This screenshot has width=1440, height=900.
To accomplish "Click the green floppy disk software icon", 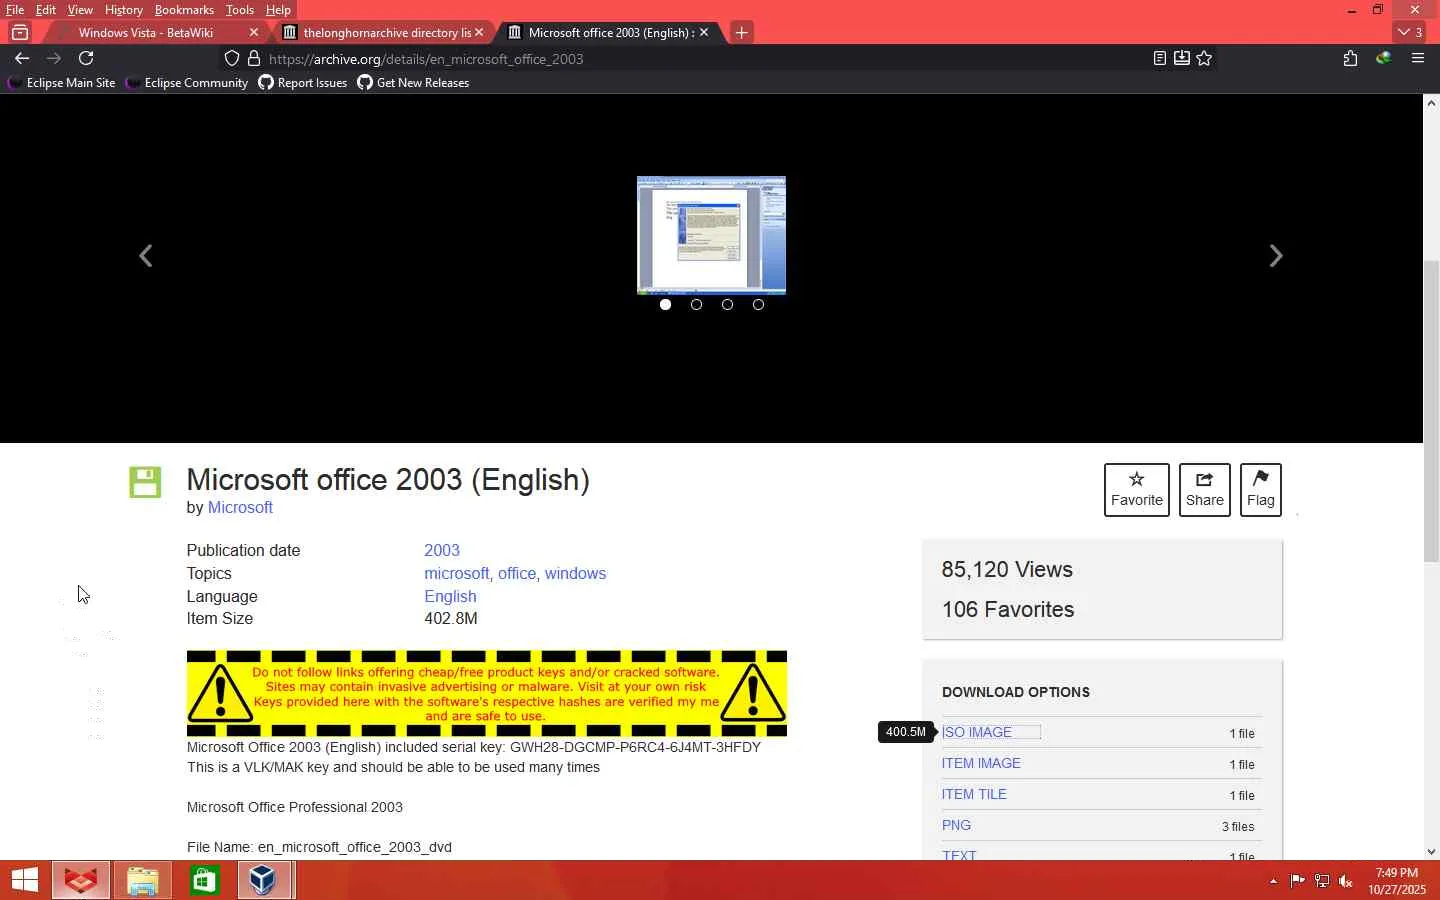I will tap(145, 482).
